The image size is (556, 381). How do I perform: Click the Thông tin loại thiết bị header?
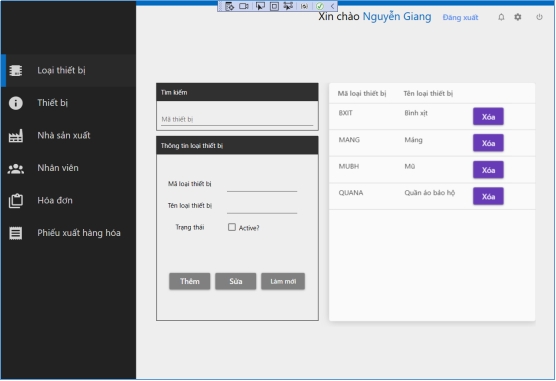coord(237,146)
